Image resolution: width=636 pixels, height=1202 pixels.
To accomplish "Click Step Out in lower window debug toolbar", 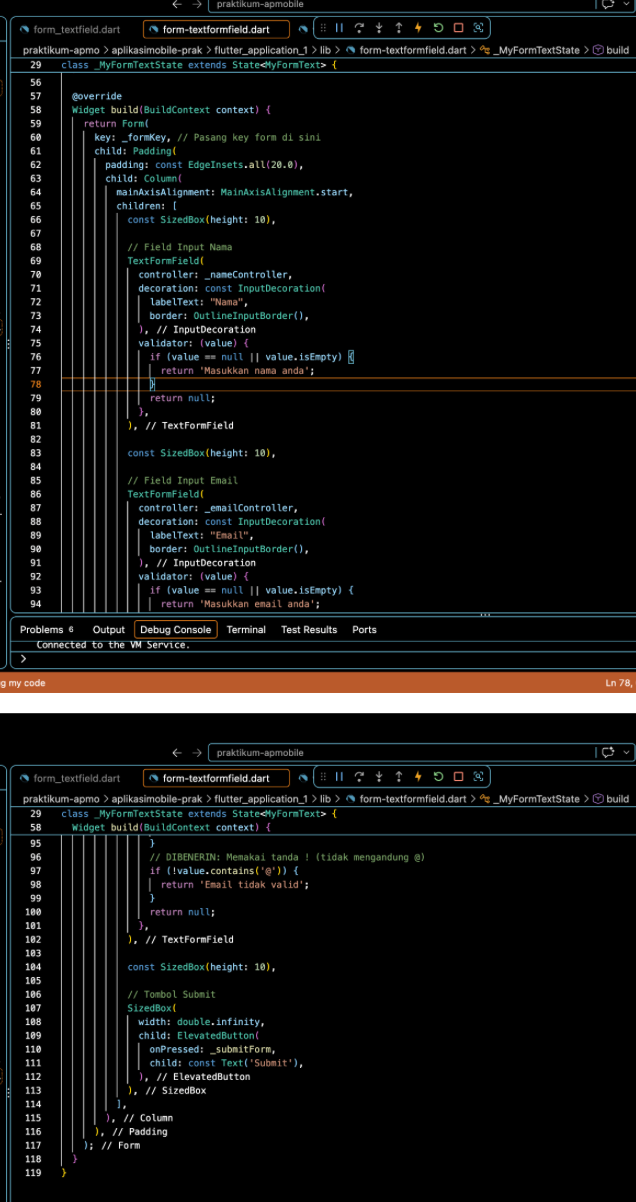I will tap(398, 776).
